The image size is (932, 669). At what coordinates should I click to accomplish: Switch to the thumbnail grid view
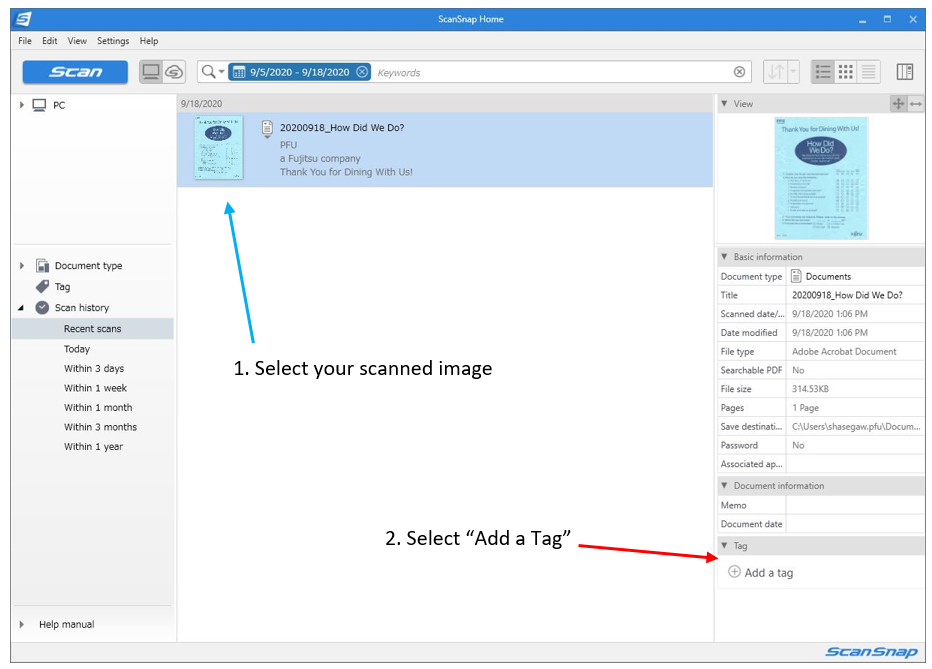[x=846, y=72]
